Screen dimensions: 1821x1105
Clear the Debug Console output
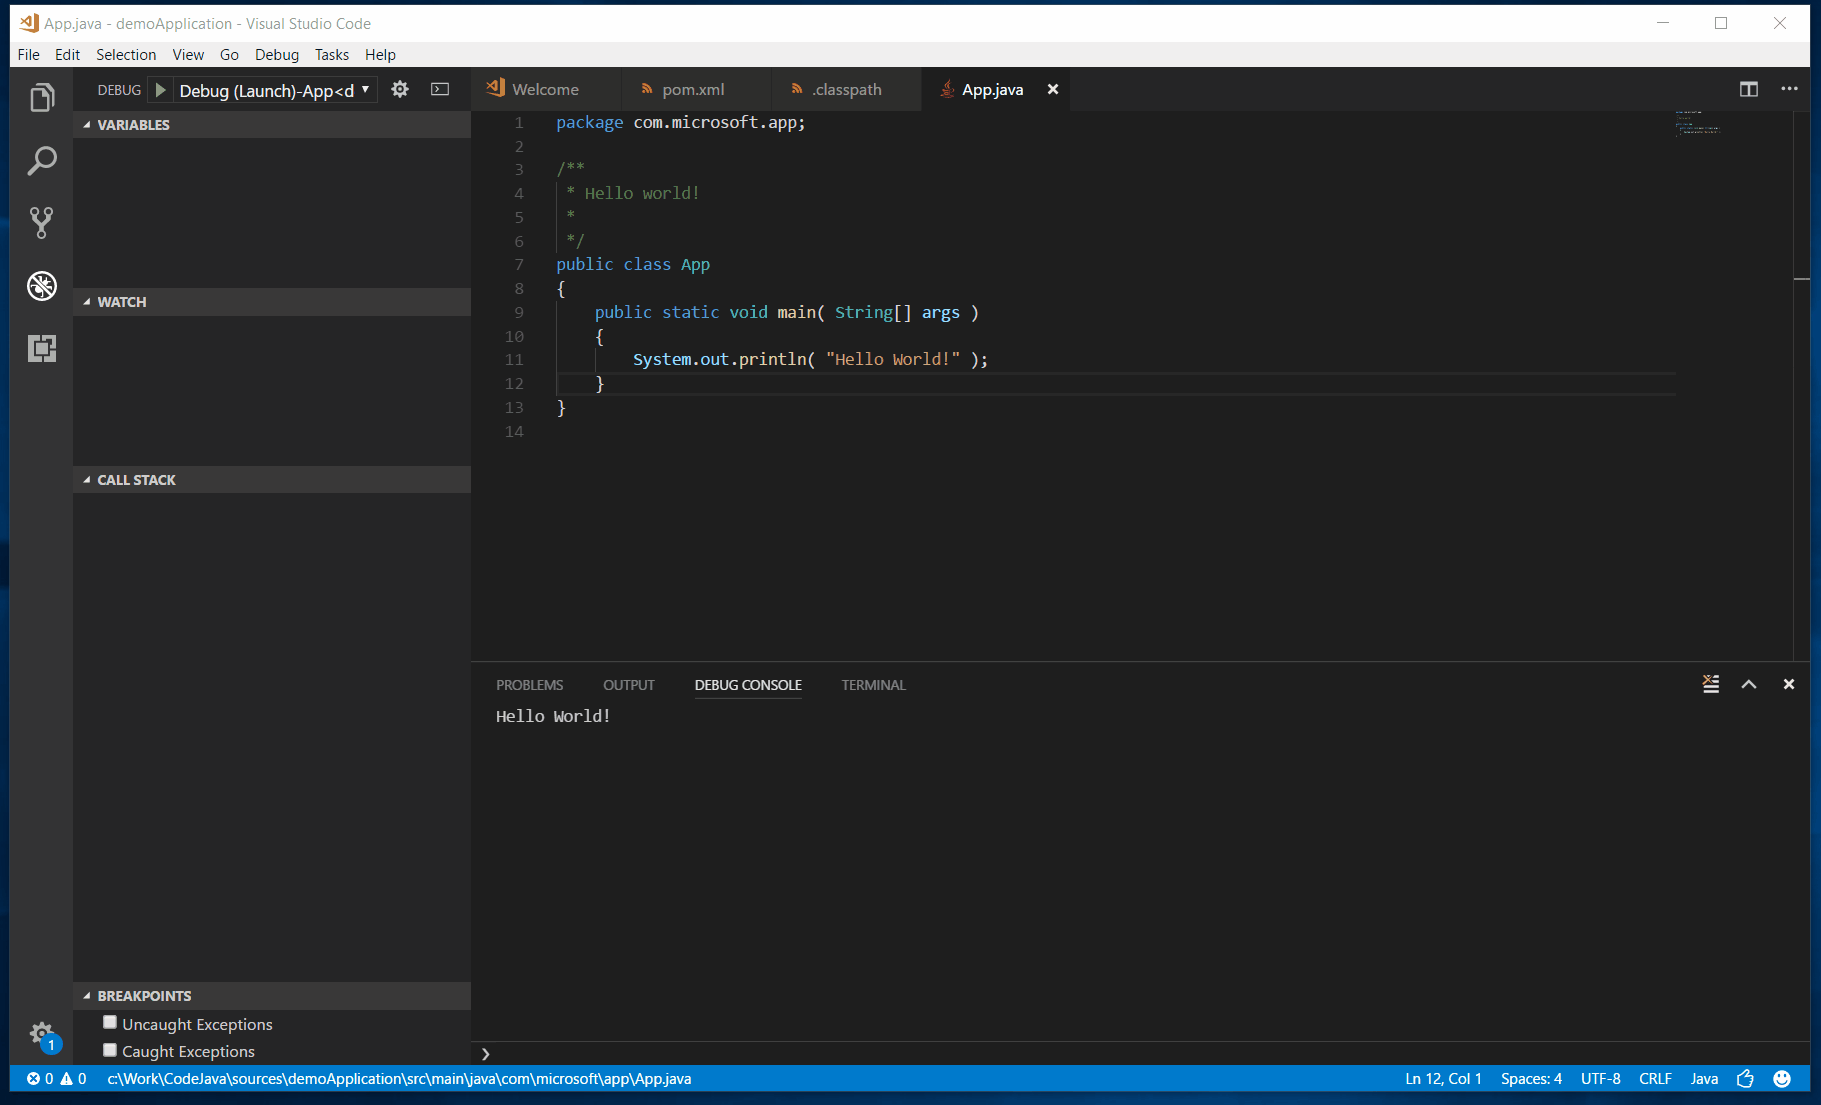pos(1710,684)
